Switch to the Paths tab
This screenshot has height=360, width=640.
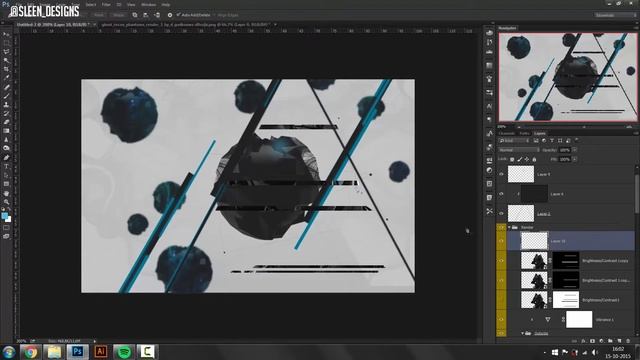(x=524, y=133)
